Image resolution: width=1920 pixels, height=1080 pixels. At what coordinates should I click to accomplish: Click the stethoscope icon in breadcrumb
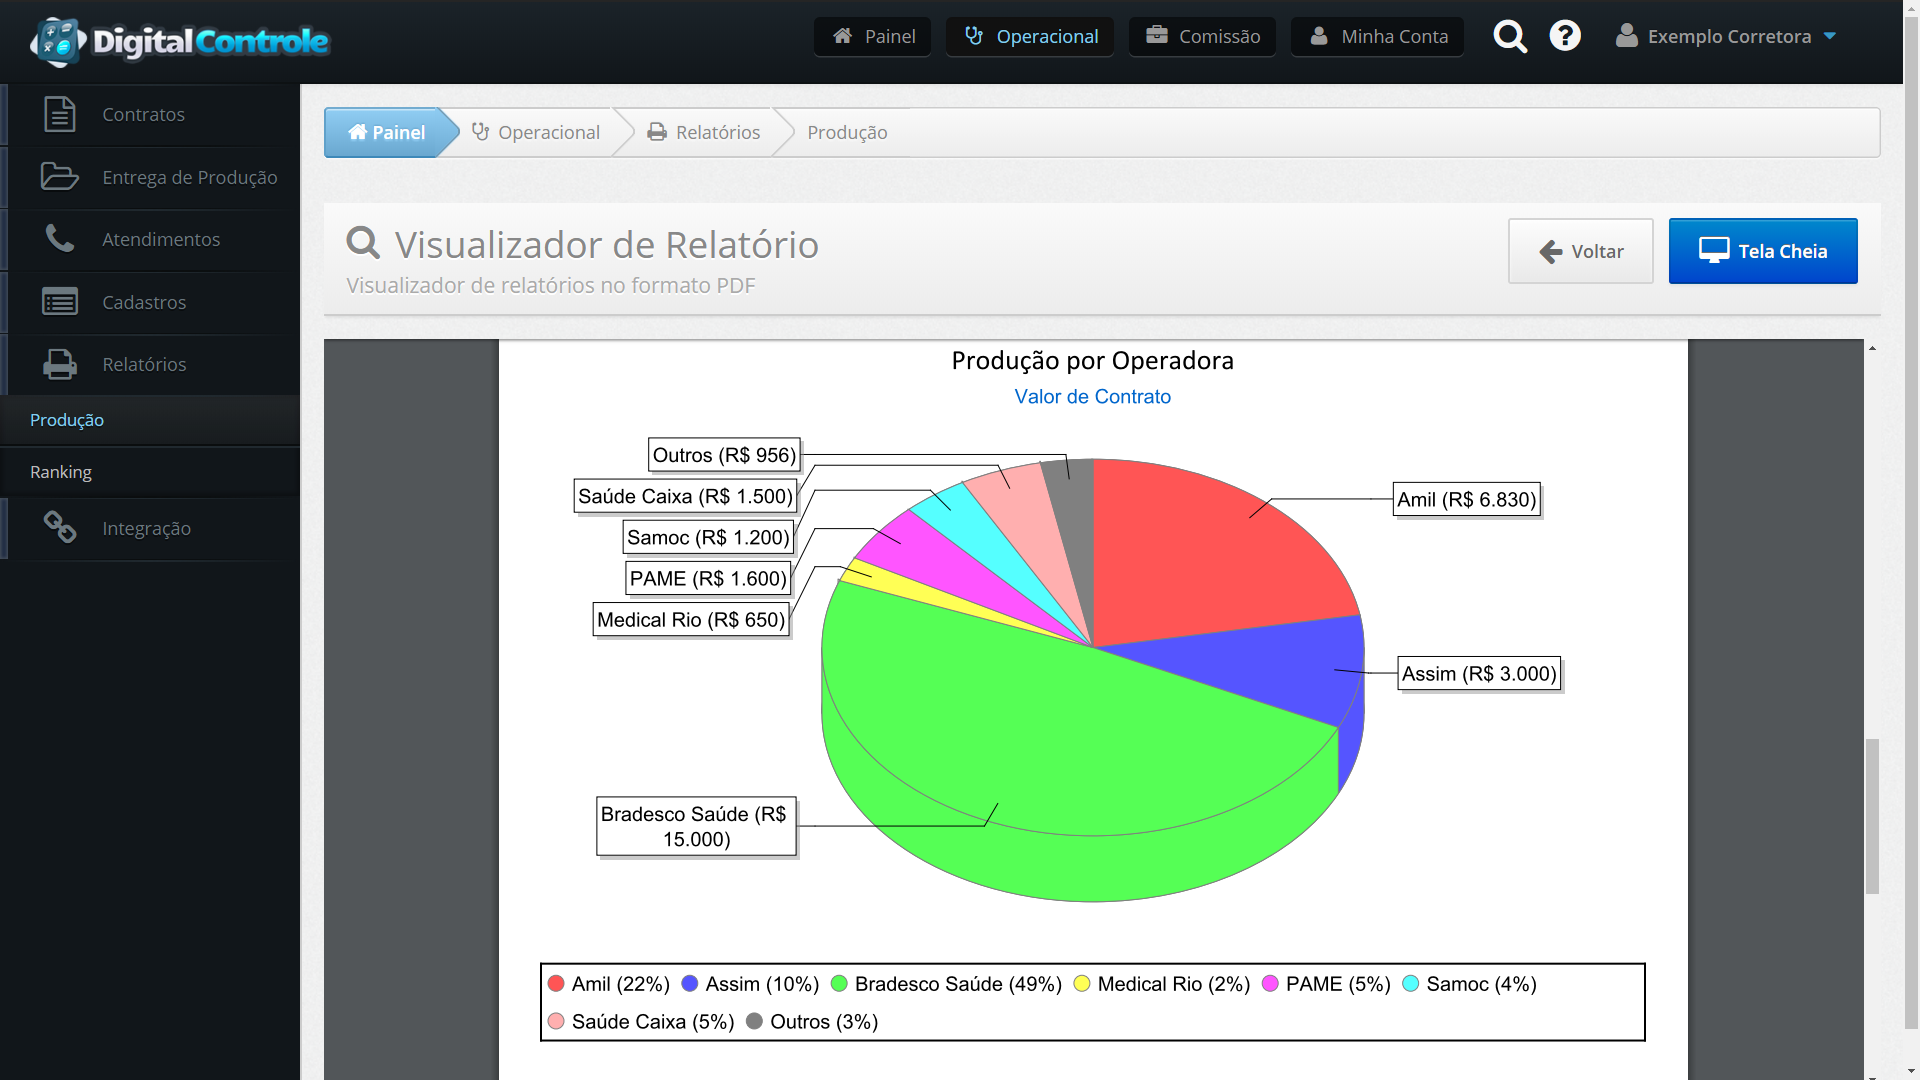pyautogui.click(x=481, y=132)
